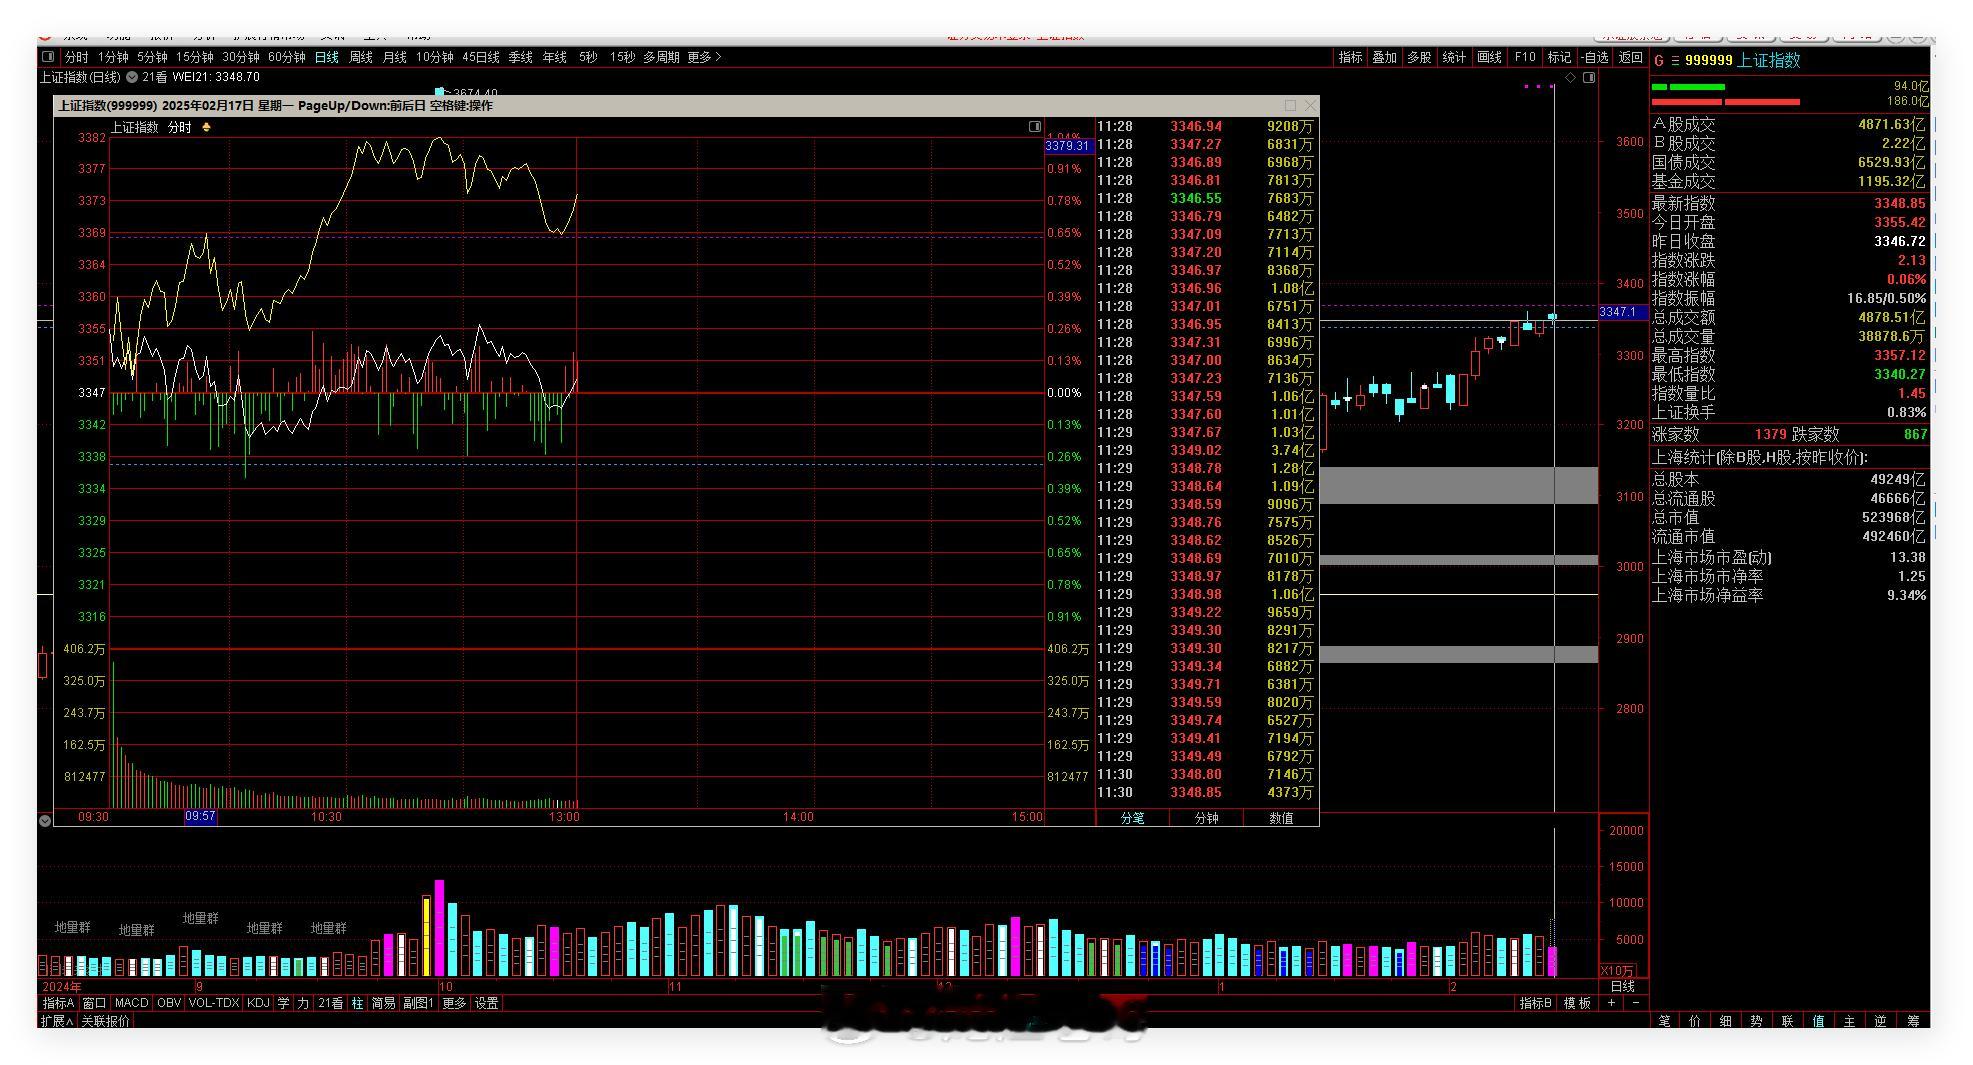The image size is (1973, 1065).
Task: Switch to 数值 tab in tick list
Action: [x=1281, y=818]
